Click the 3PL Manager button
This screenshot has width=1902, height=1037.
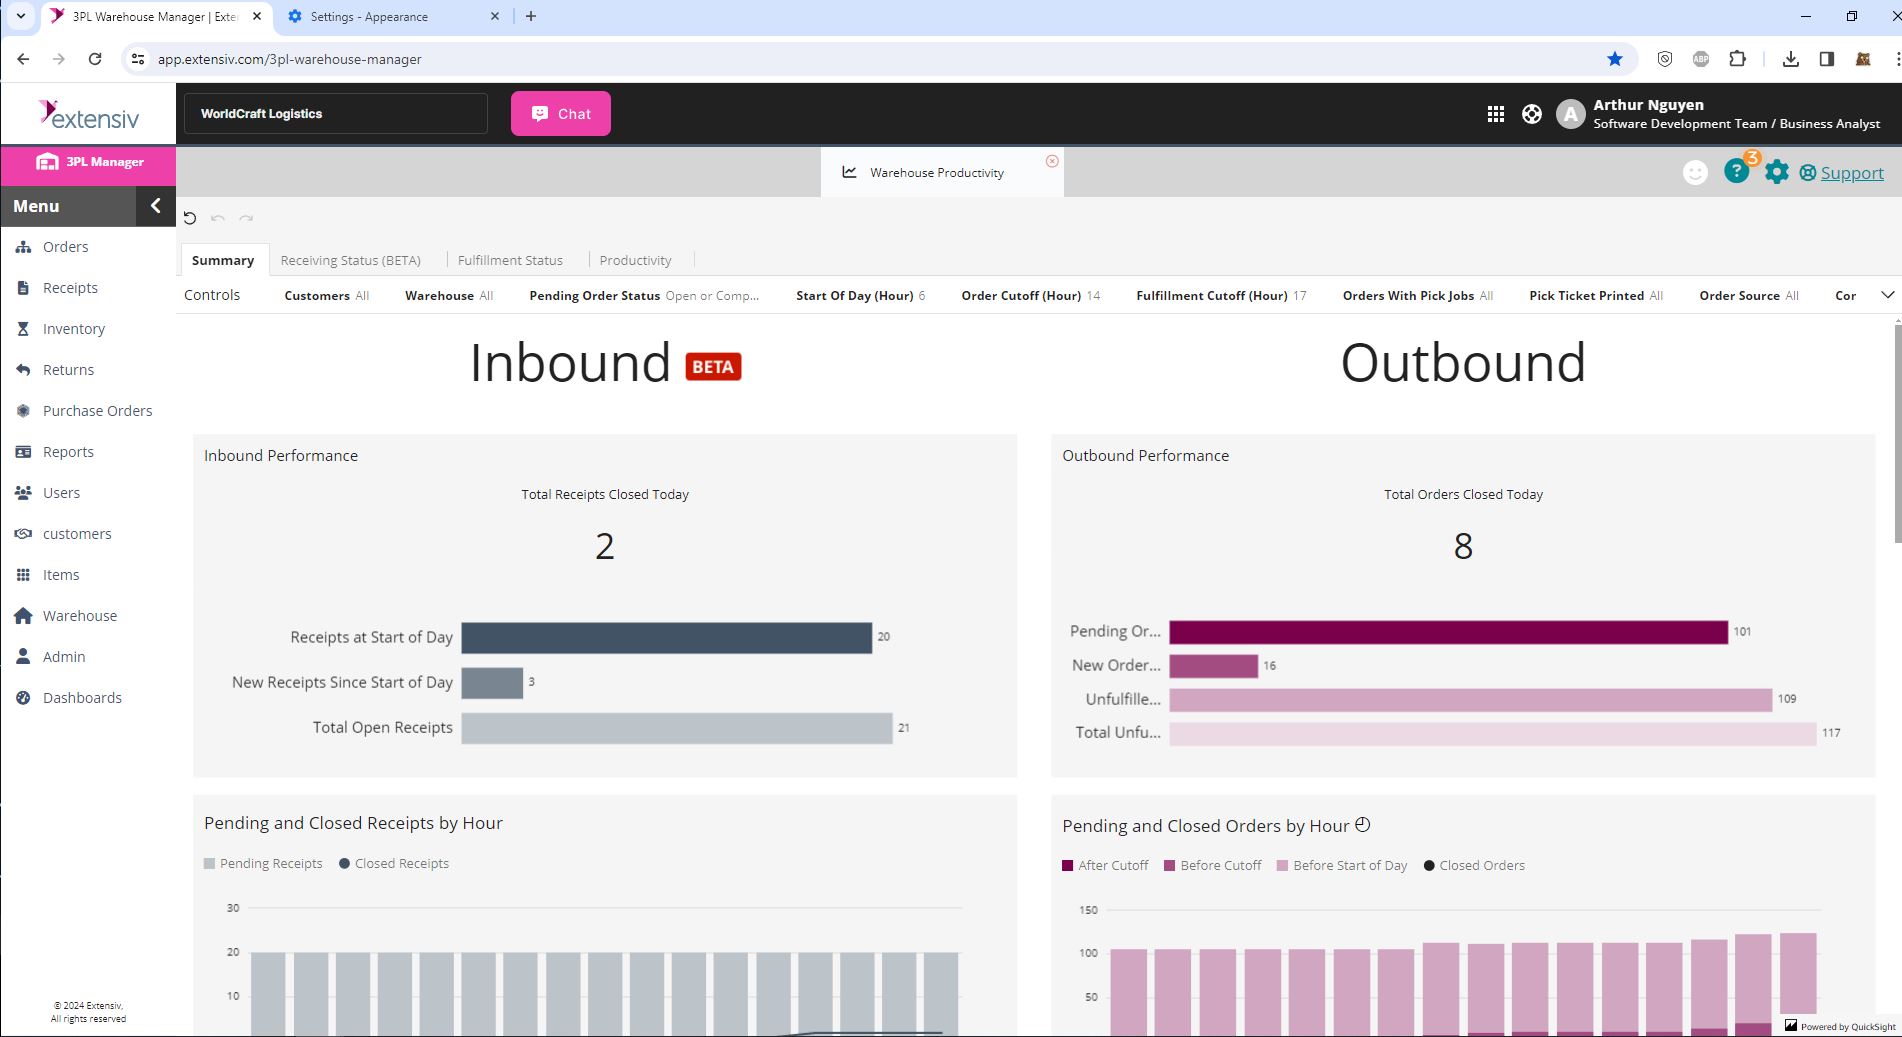click(x=89, y=162)
